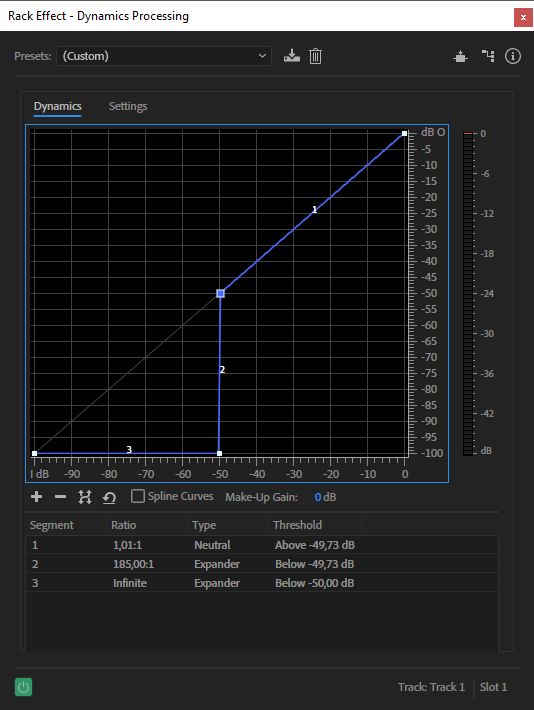Viewport: 534px width, 710px height.
Task: Select the Dynamics tab
Action: [x=58, y=106]
